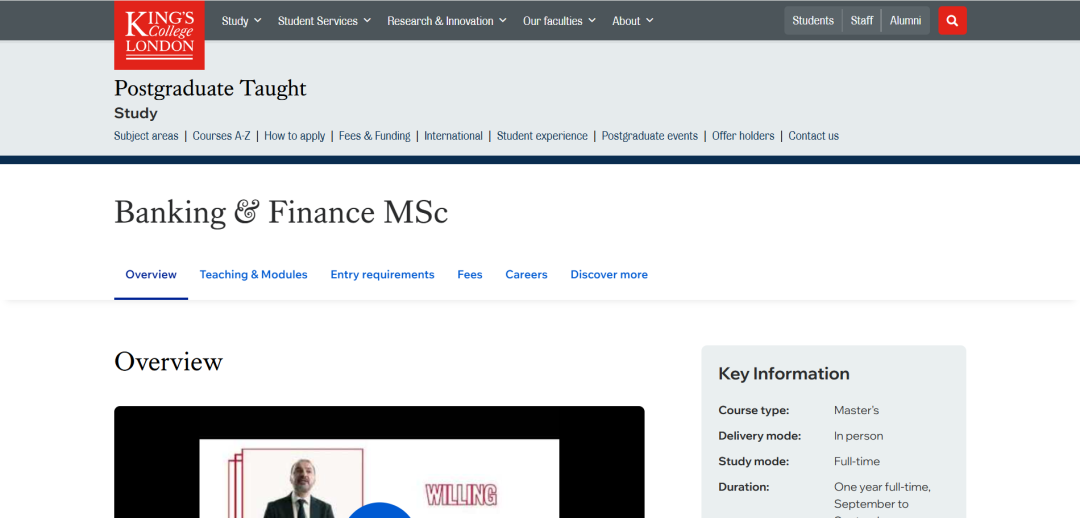This screenshot has height=518, width=1080.
Task: Click the Study mode label
Action: click(754, 462)
